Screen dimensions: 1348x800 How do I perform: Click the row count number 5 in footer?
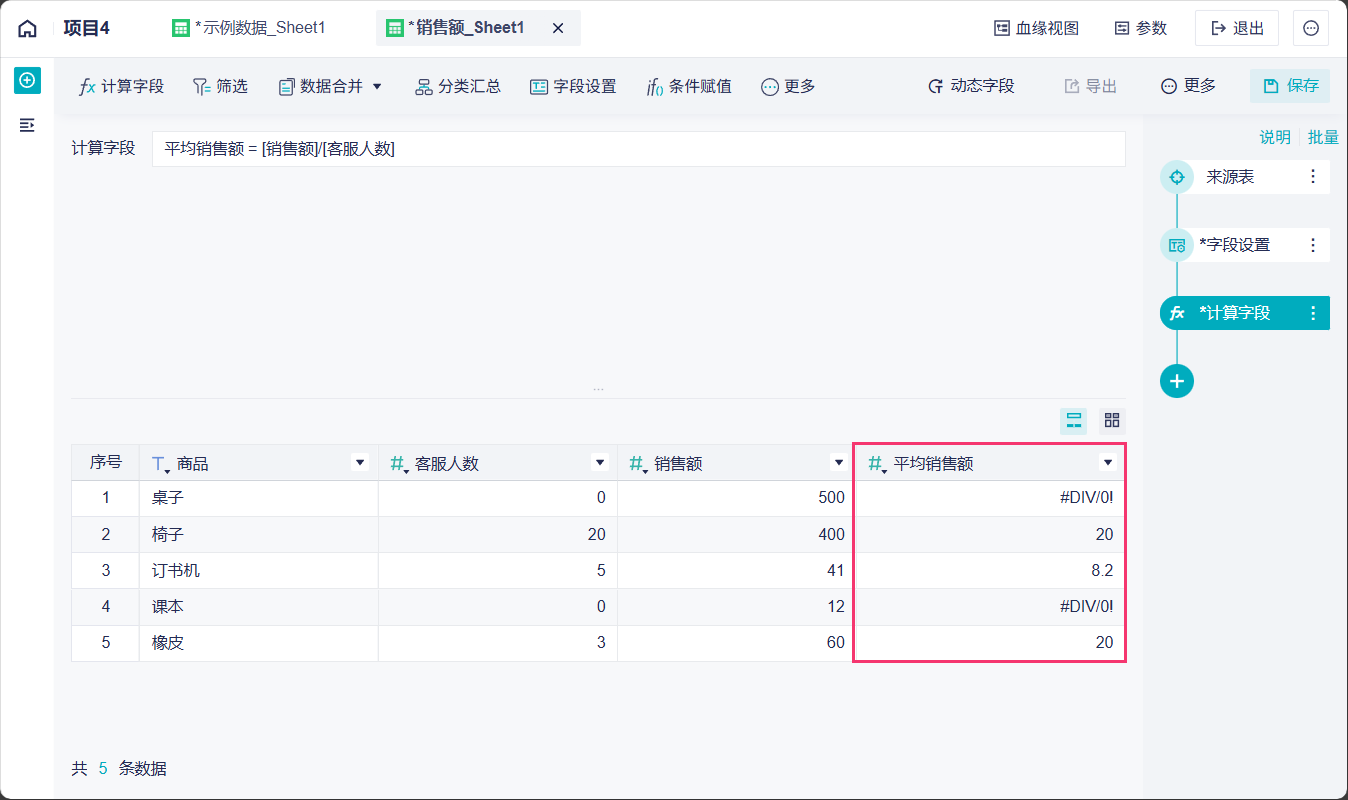tap(103, 769)
